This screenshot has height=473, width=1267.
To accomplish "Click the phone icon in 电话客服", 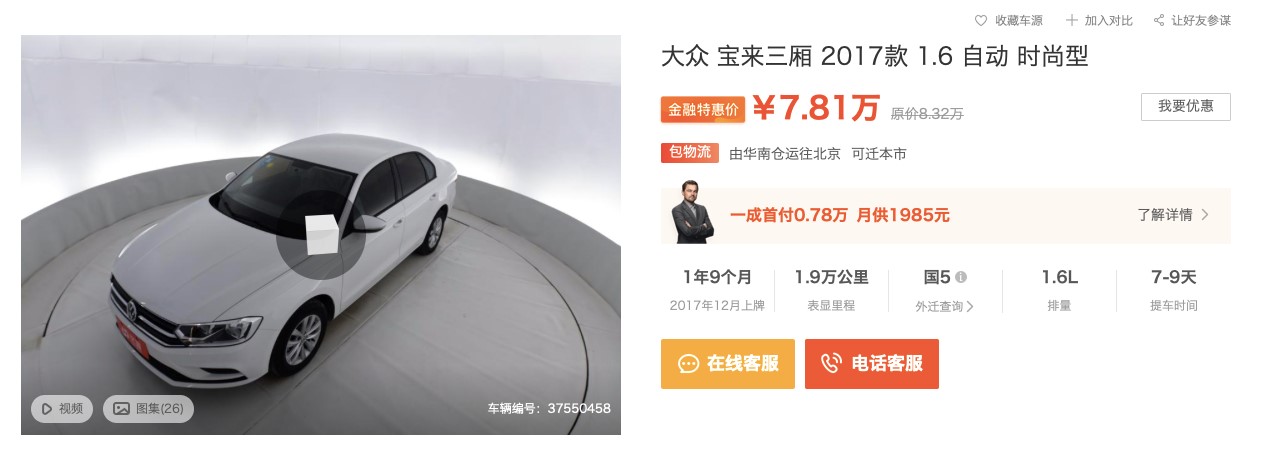I will 832,364.
